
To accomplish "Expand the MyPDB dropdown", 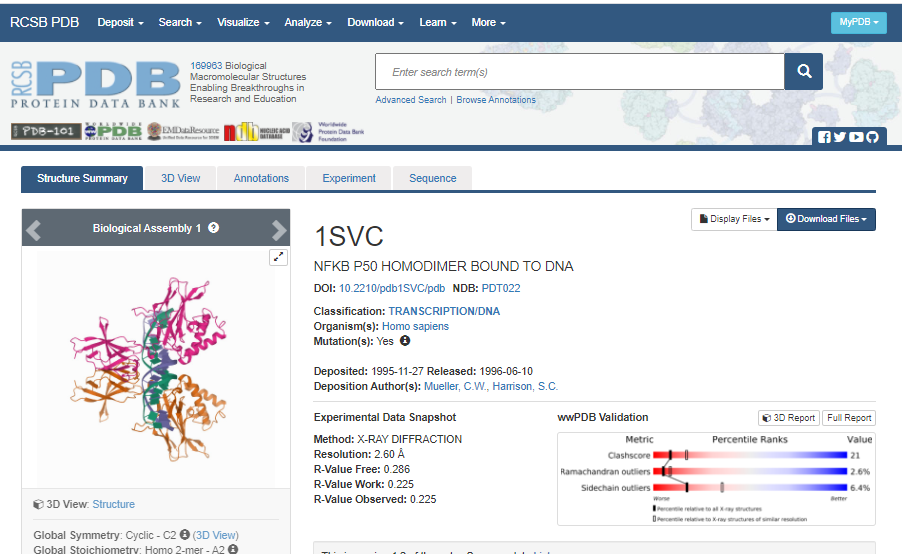I will click(x=858, y=22).
